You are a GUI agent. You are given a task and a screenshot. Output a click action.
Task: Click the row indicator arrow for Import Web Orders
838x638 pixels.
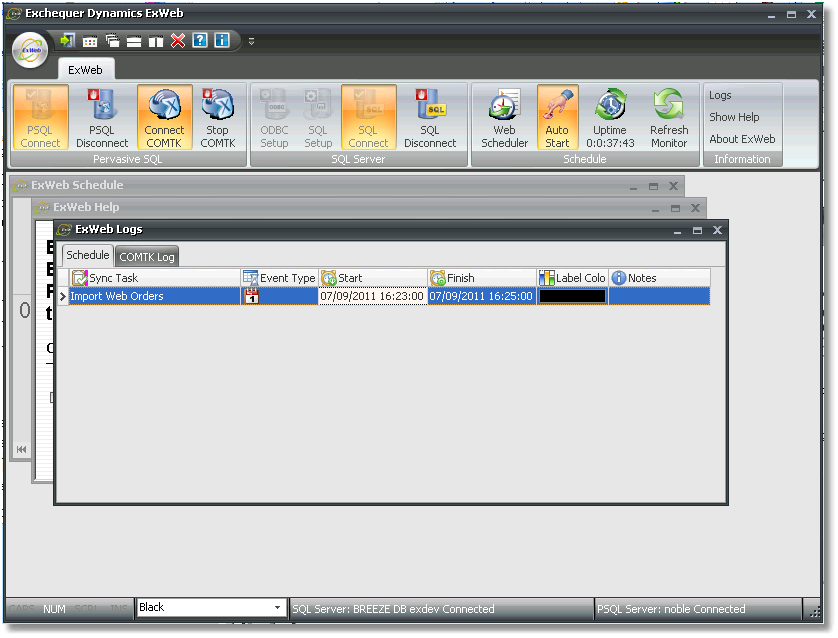click(63, 296)
